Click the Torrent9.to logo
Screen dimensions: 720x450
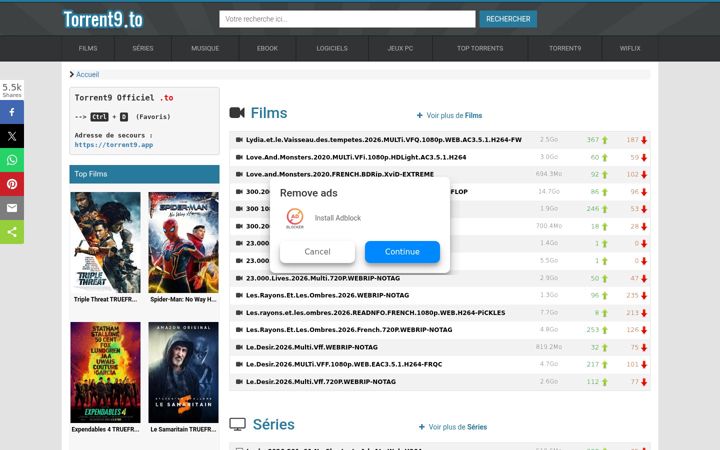103,19
